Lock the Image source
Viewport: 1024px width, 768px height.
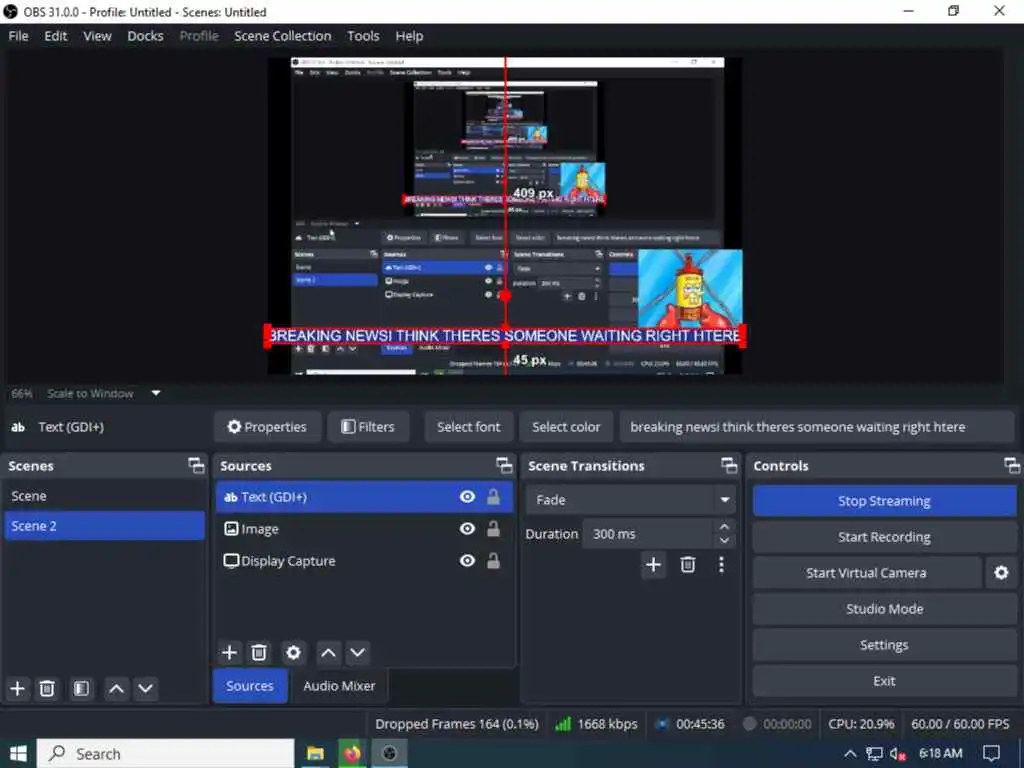494,528
